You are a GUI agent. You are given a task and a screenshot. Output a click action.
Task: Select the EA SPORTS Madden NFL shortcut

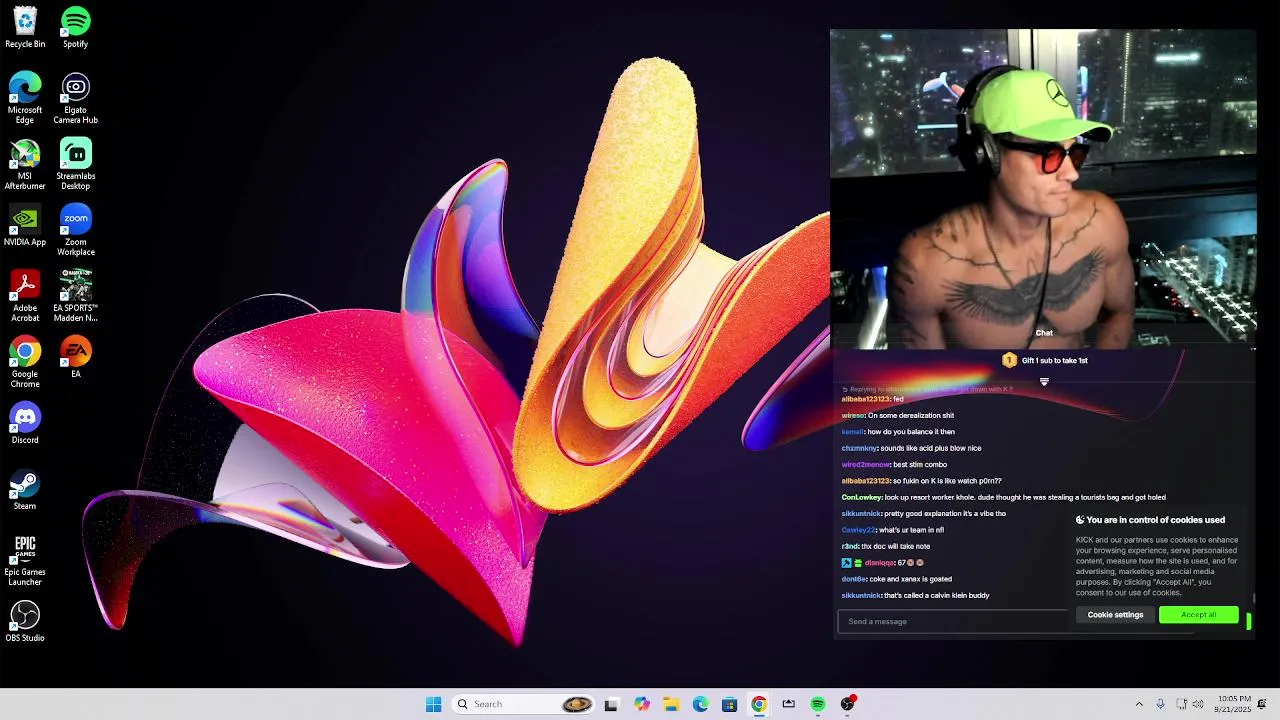pyautogui.click(x=75, y=296)
